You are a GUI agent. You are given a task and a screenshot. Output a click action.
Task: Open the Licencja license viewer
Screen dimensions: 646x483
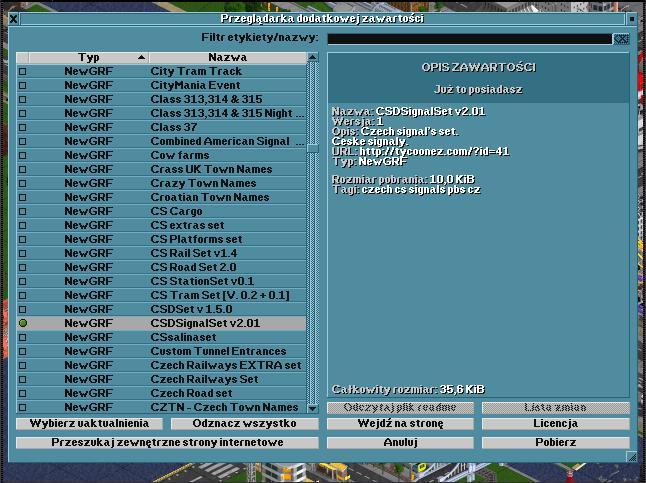pyautogui.click(x=555, y=424)
